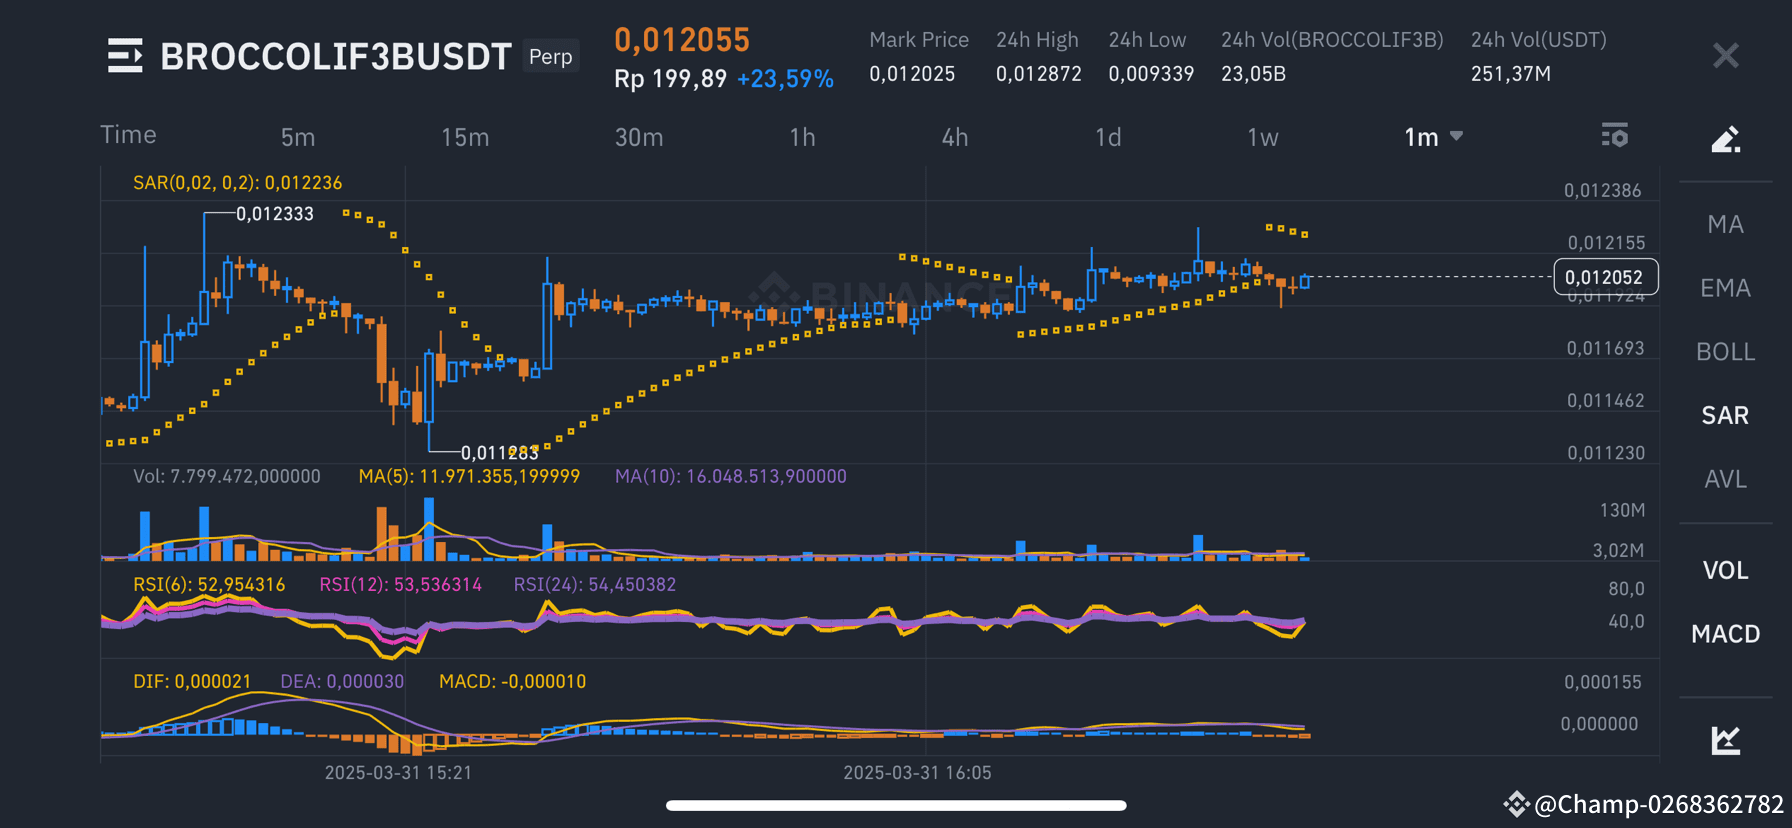Tap the BROCCOLIF3BUSDT symbol name
Screen dimensions: 1792x828
pyautogui.click(x=336, y=57)
